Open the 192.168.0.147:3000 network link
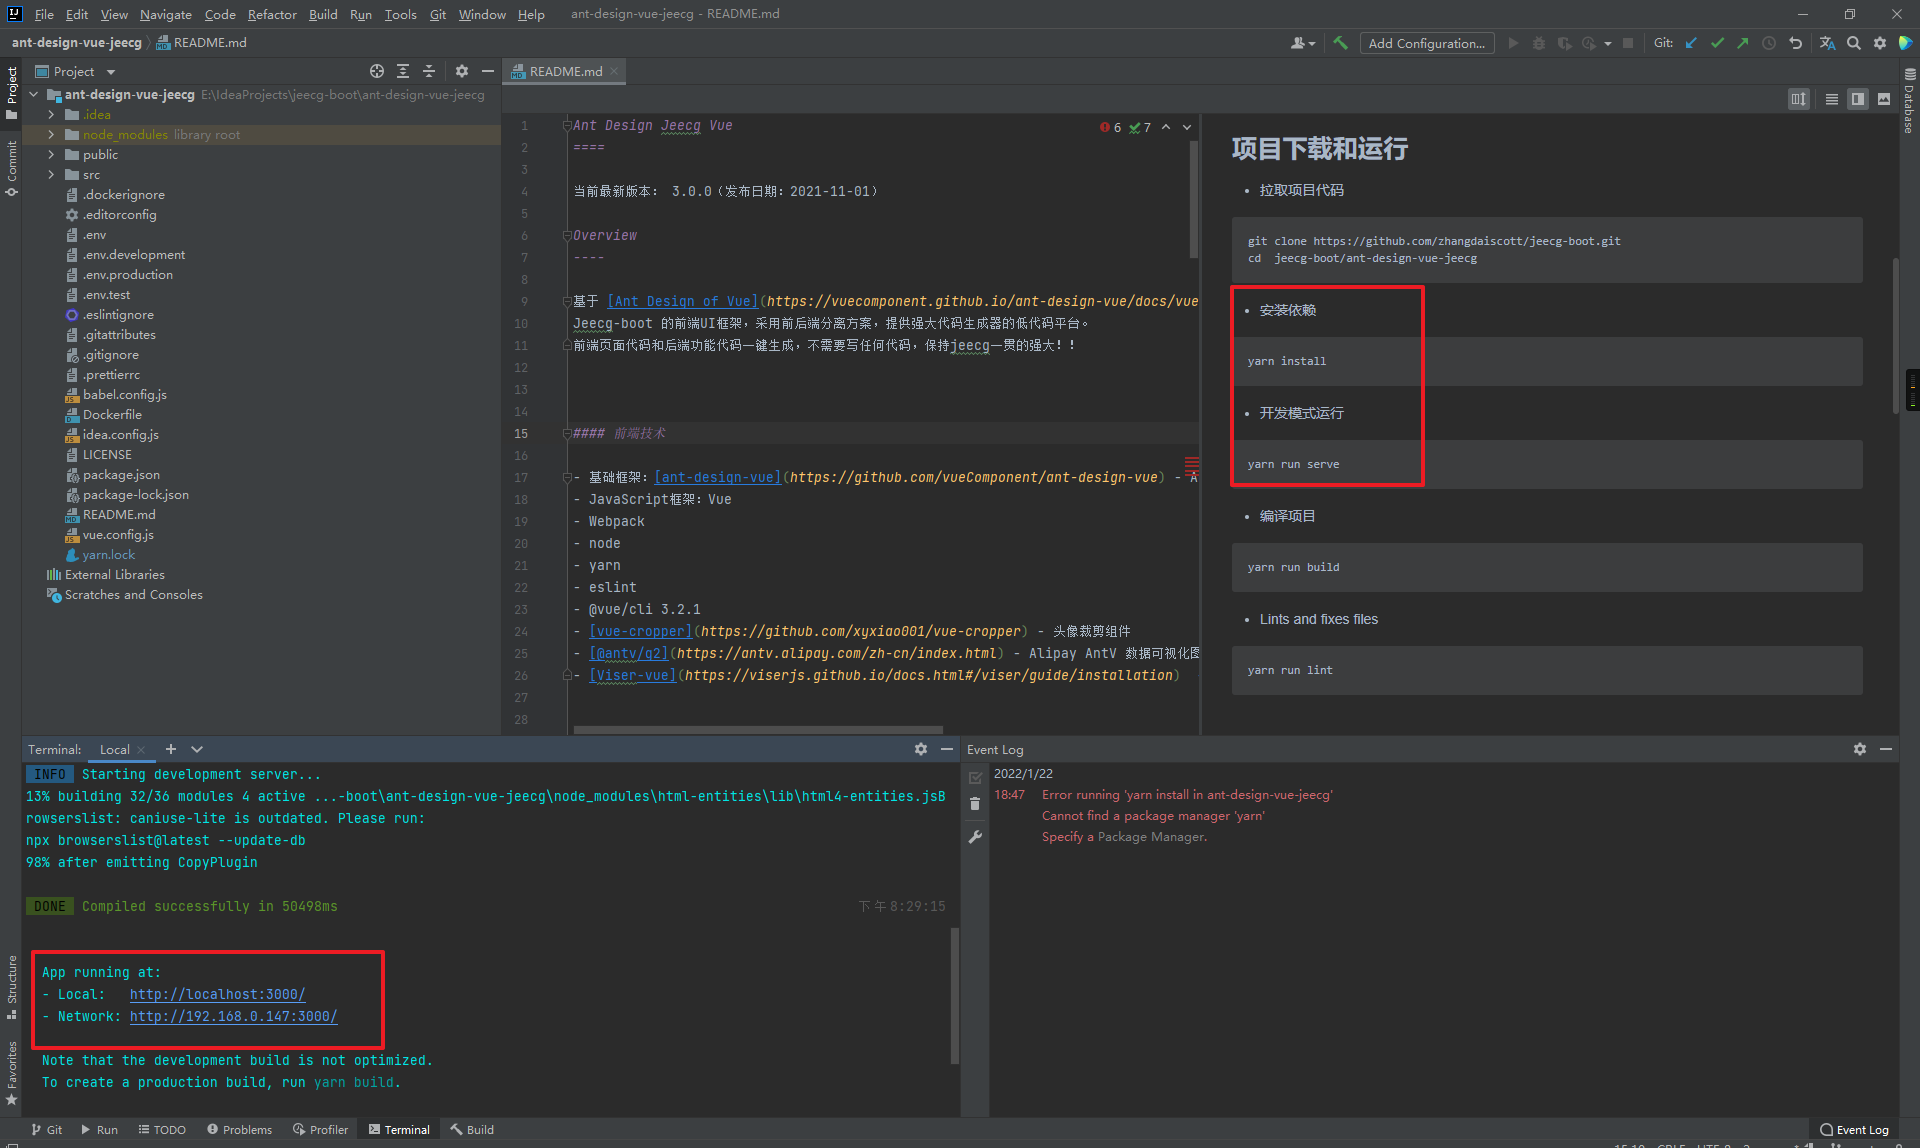1920x1148 pixels. pyautogui.click(x=233, y=1016)
